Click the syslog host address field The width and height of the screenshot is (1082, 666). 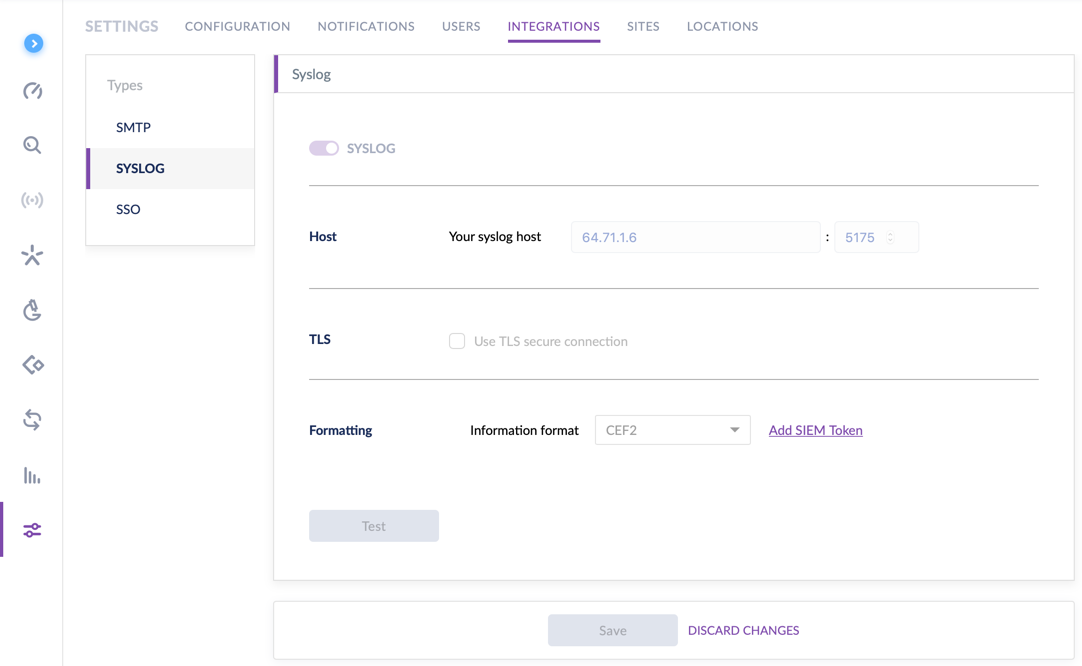tap(695, 237)
